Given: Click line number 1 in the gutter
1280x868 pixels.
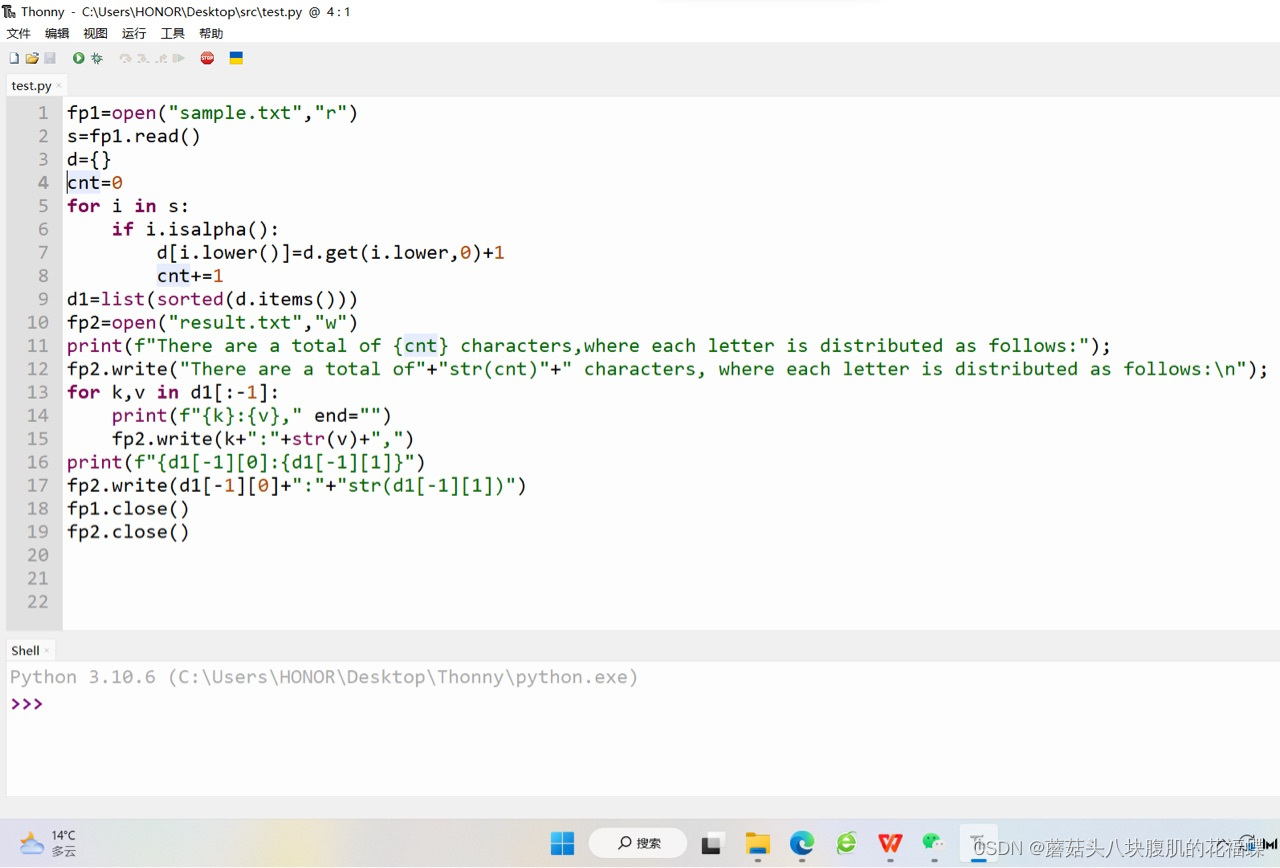Looking at the screenshot, I should (x=43, y=113).
